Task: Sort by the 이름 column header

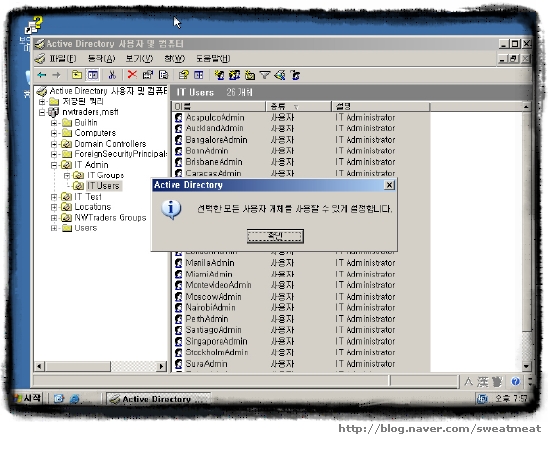Action: pyautogui.click(x=218, y=106)
